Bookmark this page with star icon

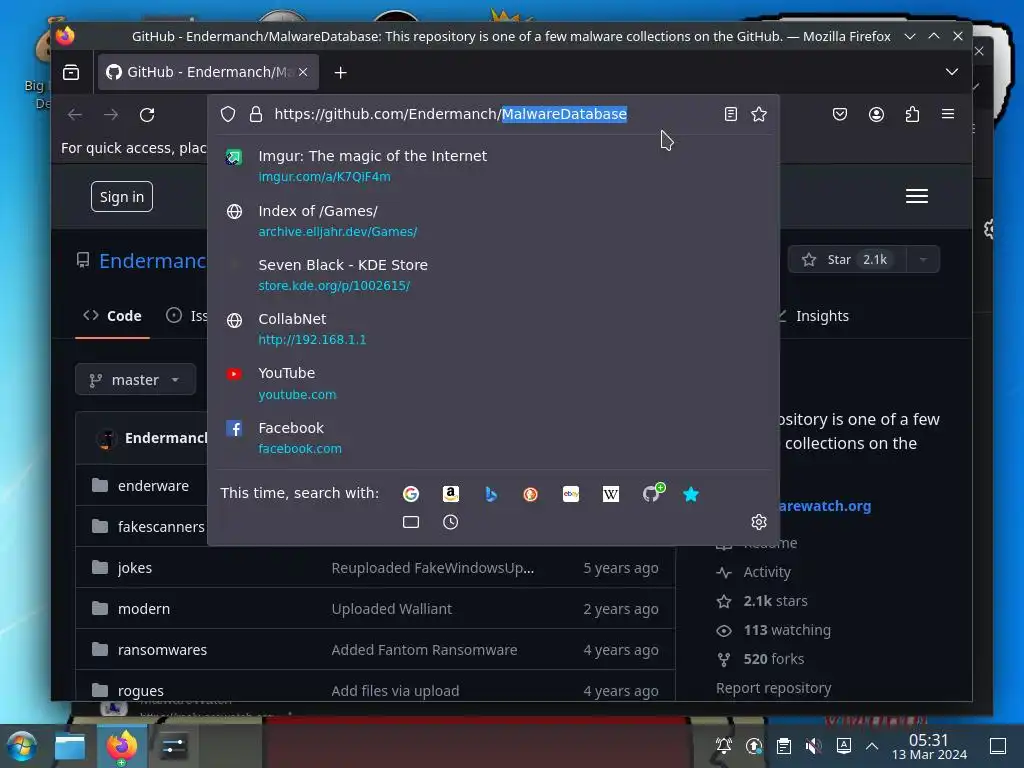point(759,114)
